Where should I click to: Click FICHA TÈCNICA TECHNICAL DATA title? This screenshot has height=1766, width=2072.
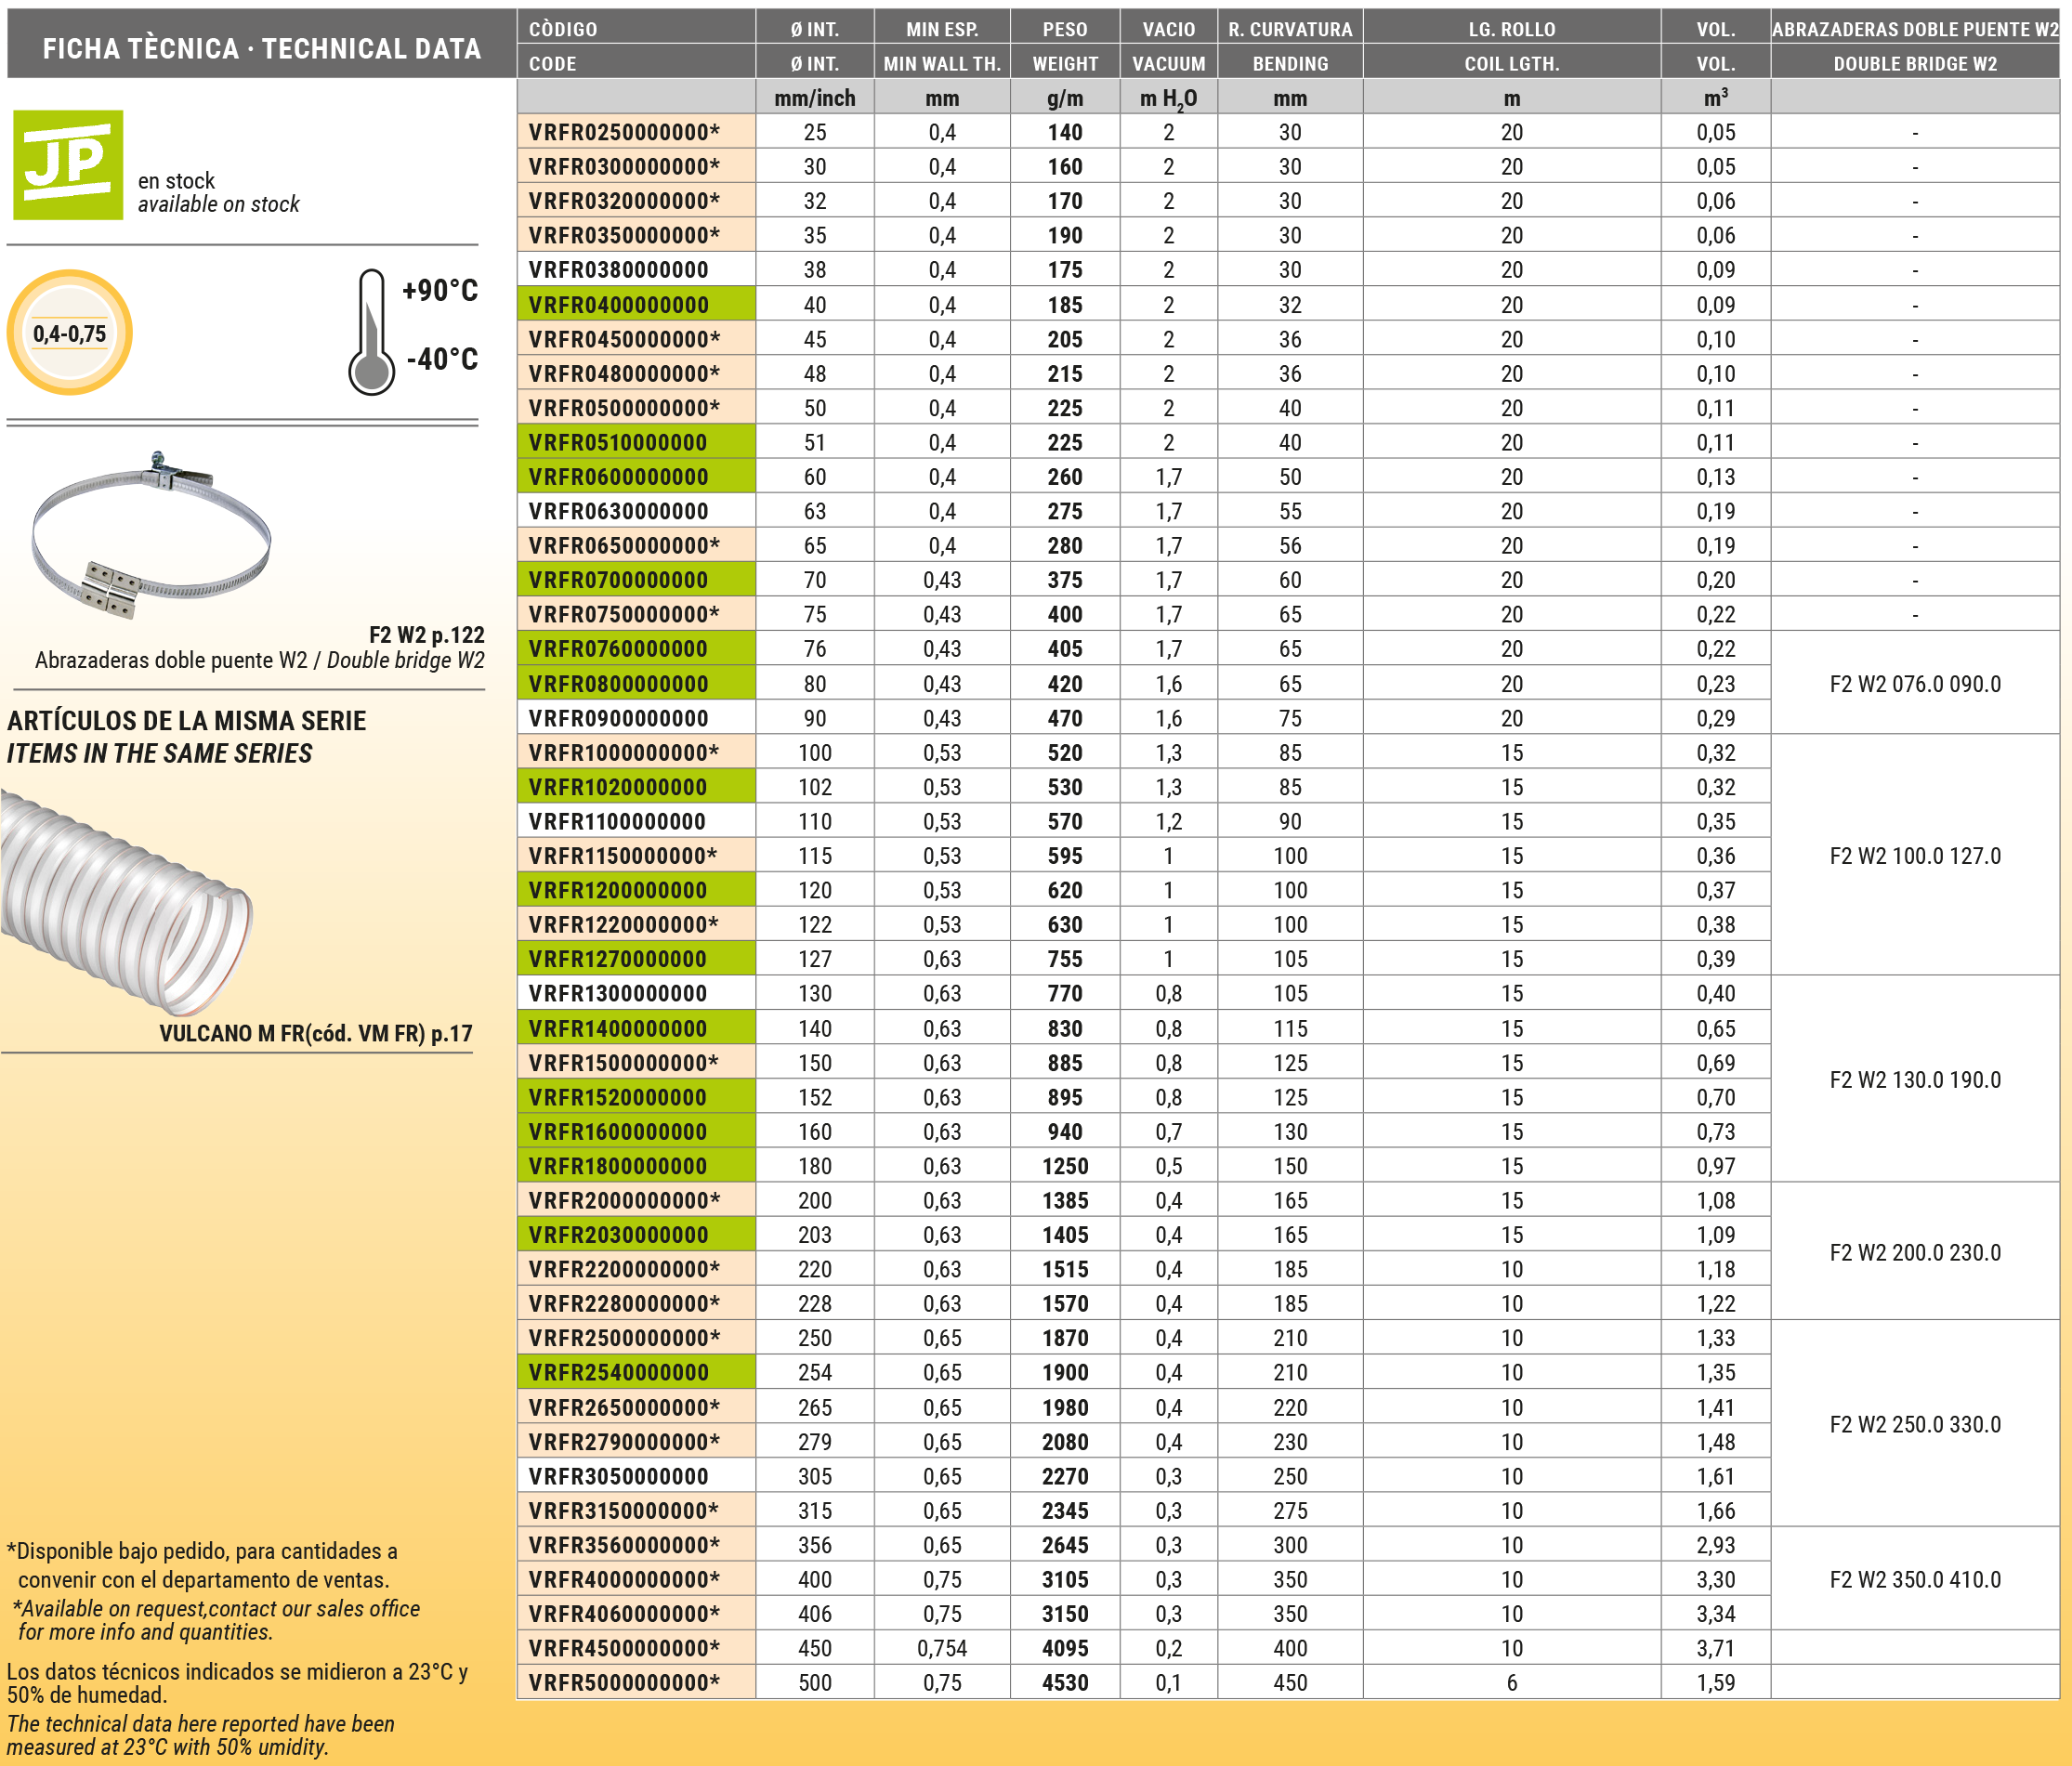(261, 48)
